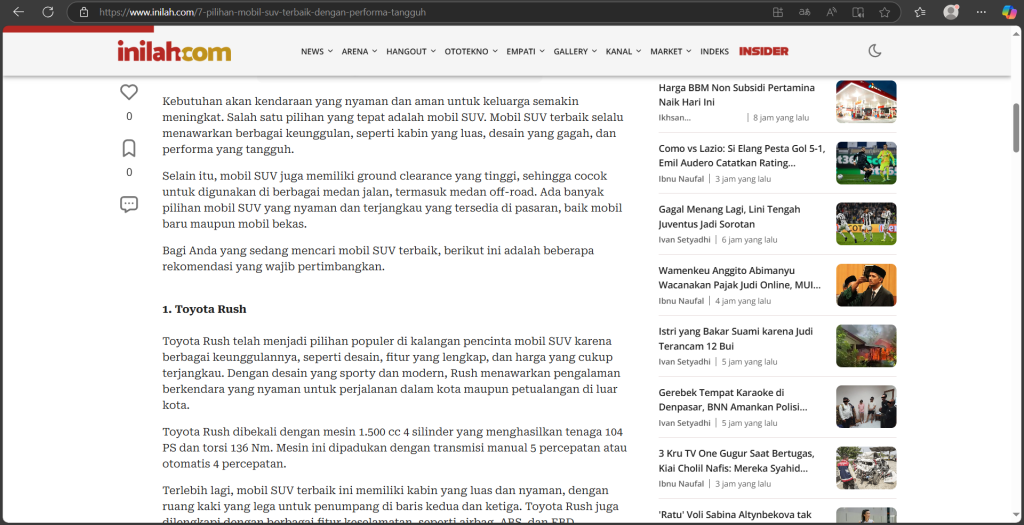View site security lock info
Viewport: 1024px width, 525px height.
(x=84, y=12)
